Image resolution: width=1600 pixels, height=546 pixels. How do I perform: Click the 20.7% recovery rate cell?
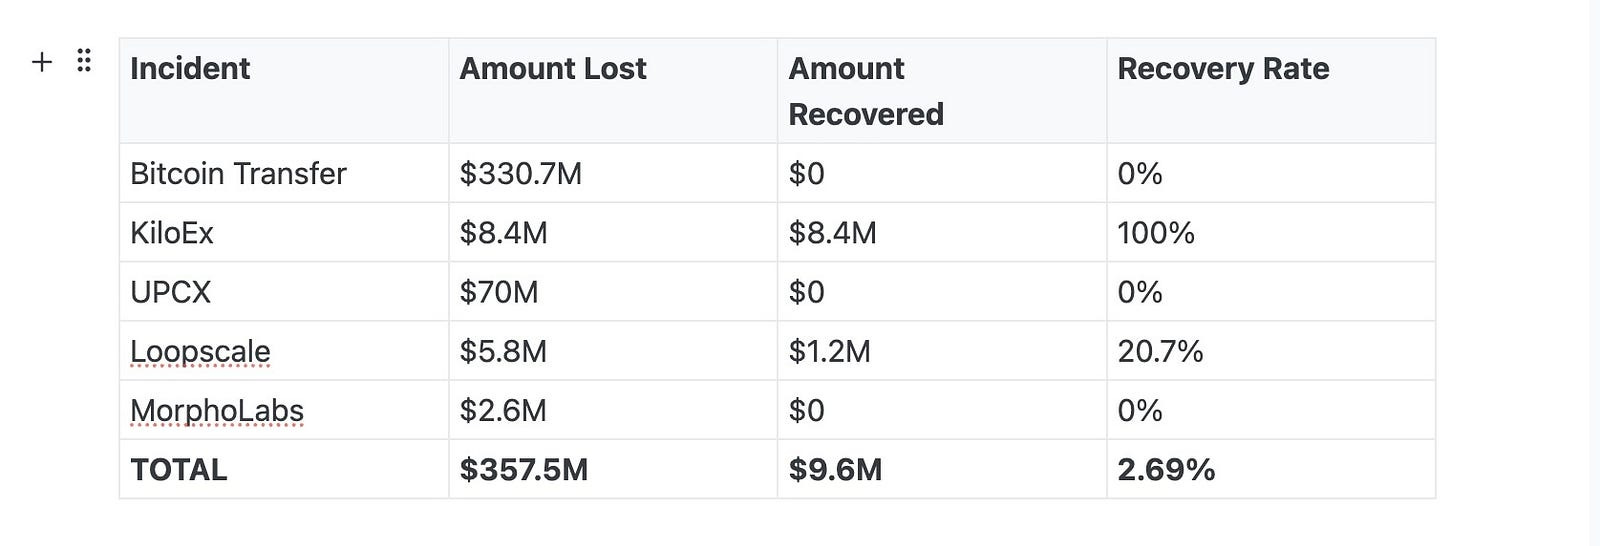tap(1271, 350)
